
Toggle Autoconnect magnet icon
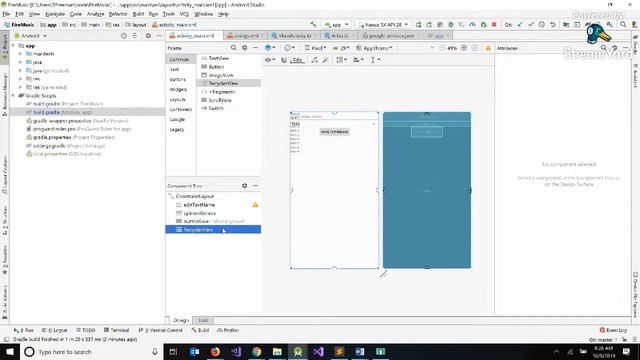284,60
